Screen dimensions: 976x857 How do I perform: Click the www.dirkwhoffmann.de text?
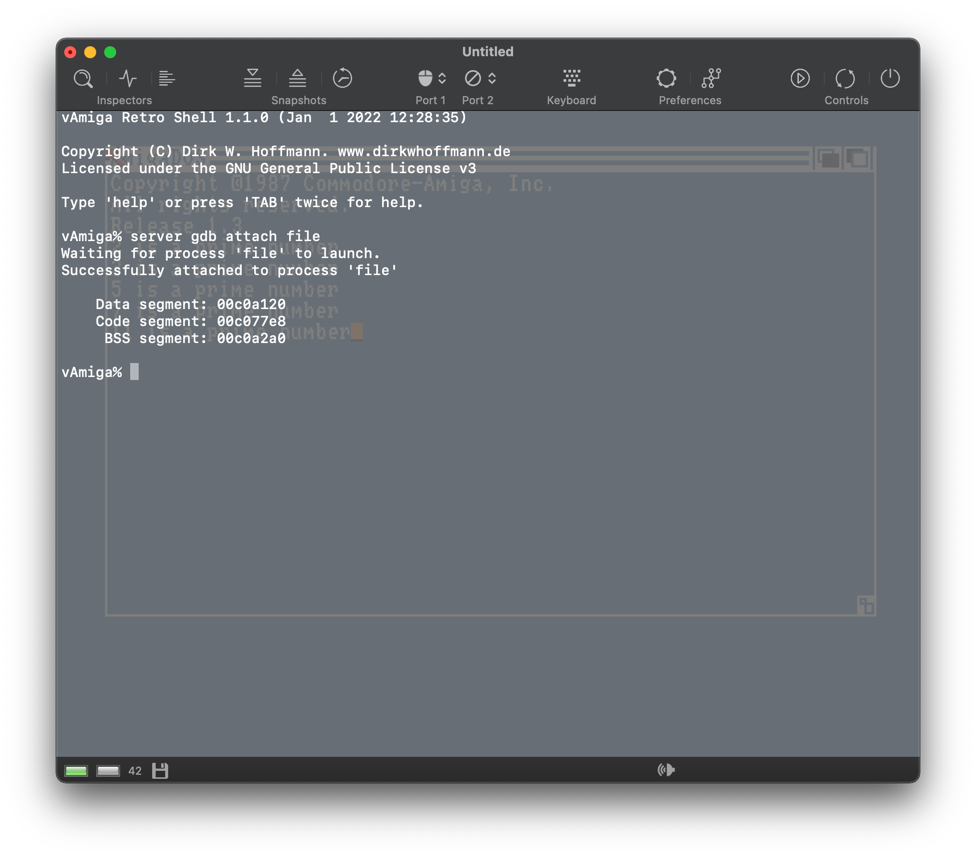(424, 151)
